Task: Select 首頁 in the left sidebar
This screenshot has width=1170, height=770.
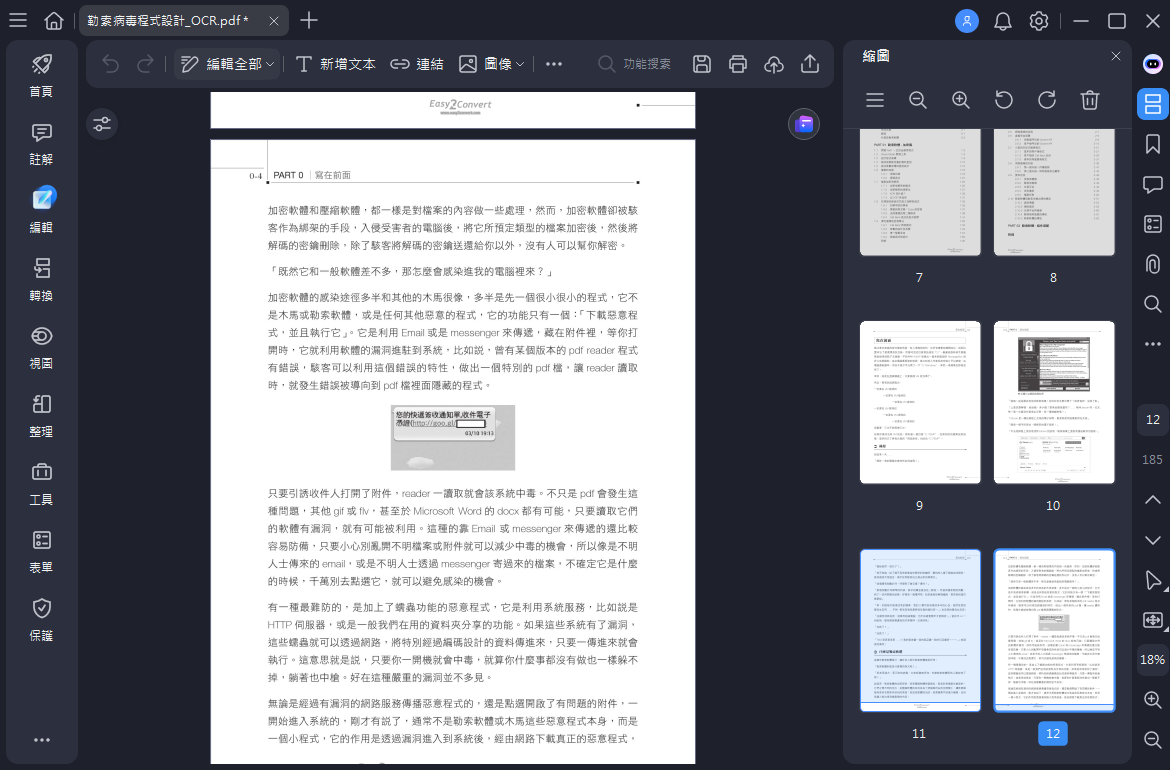Action: coord(41,75)
